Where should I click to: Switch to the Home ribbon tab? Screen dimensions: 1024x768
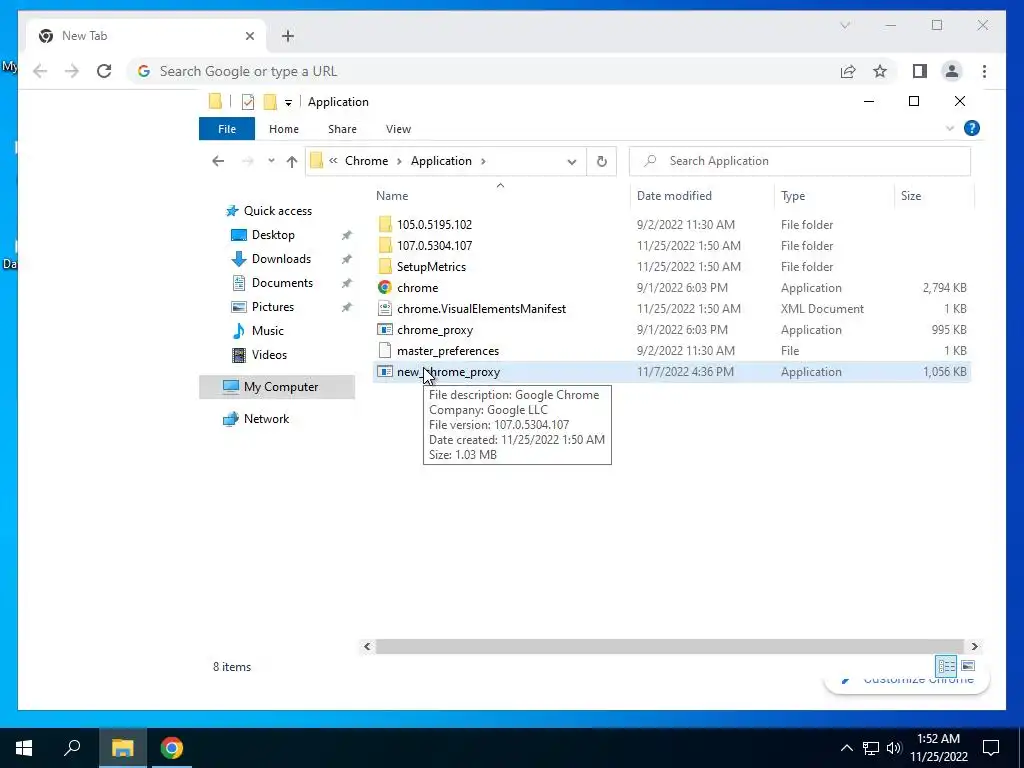coord(283,129)
